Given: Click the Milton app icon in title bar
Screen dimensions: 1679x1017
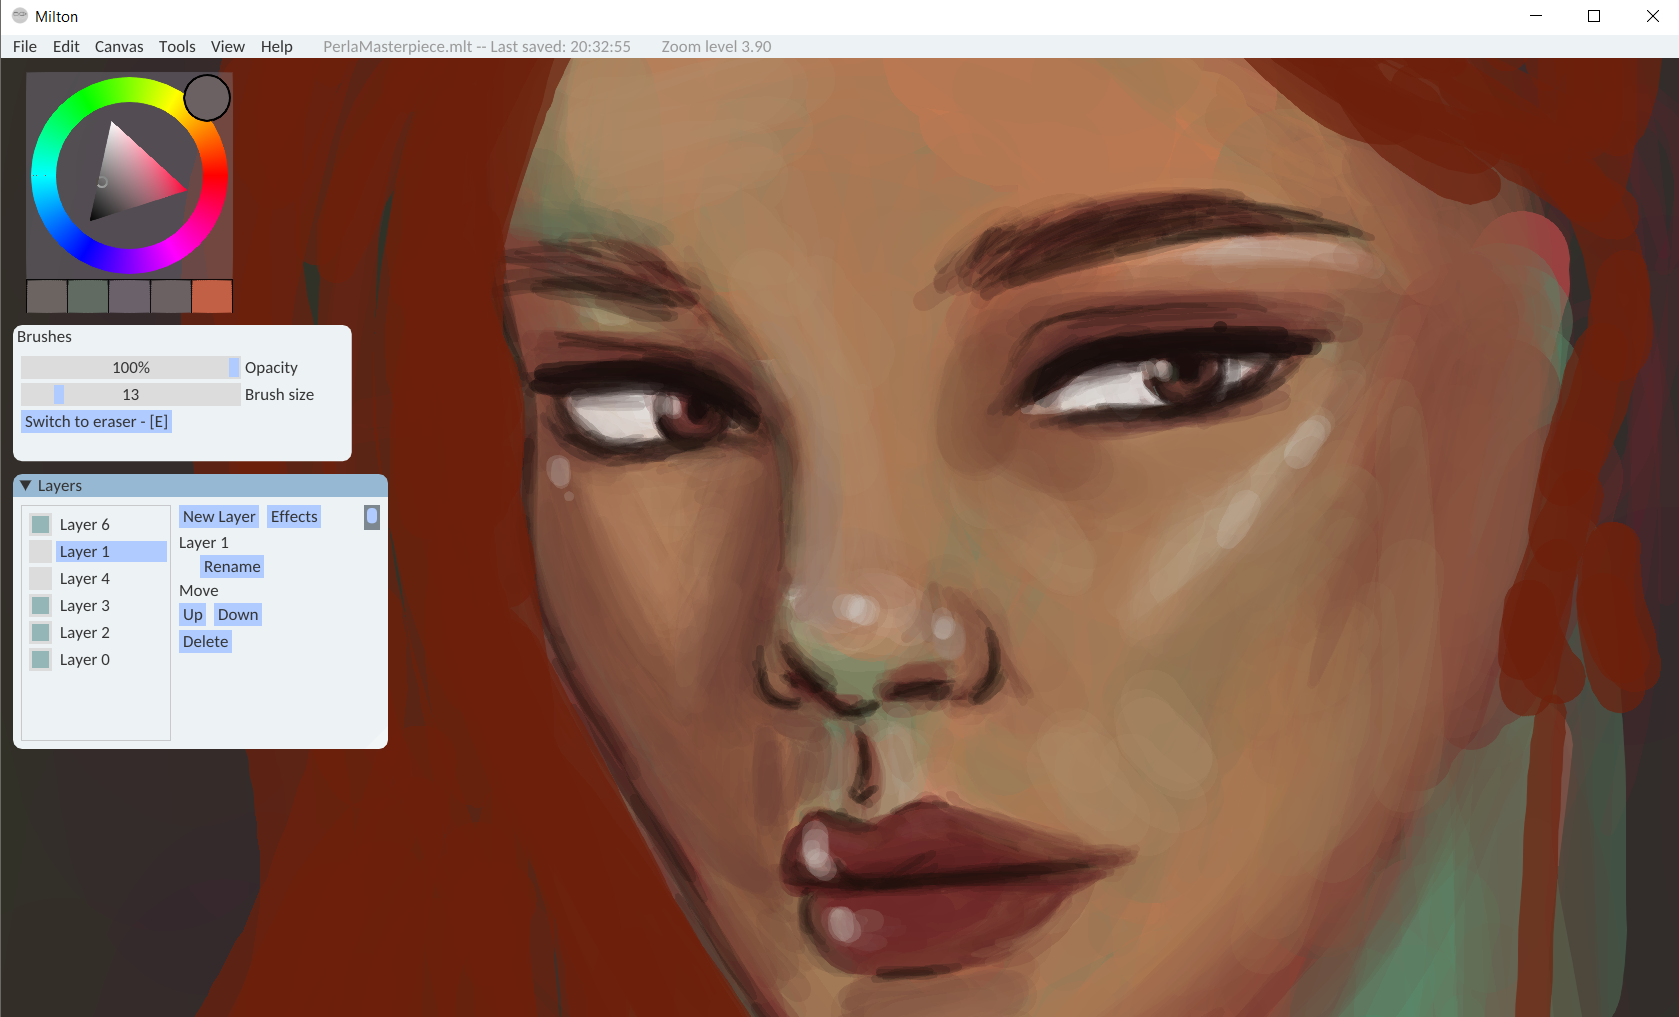Looking at the screenshot, I should click(x=19, y=16).
